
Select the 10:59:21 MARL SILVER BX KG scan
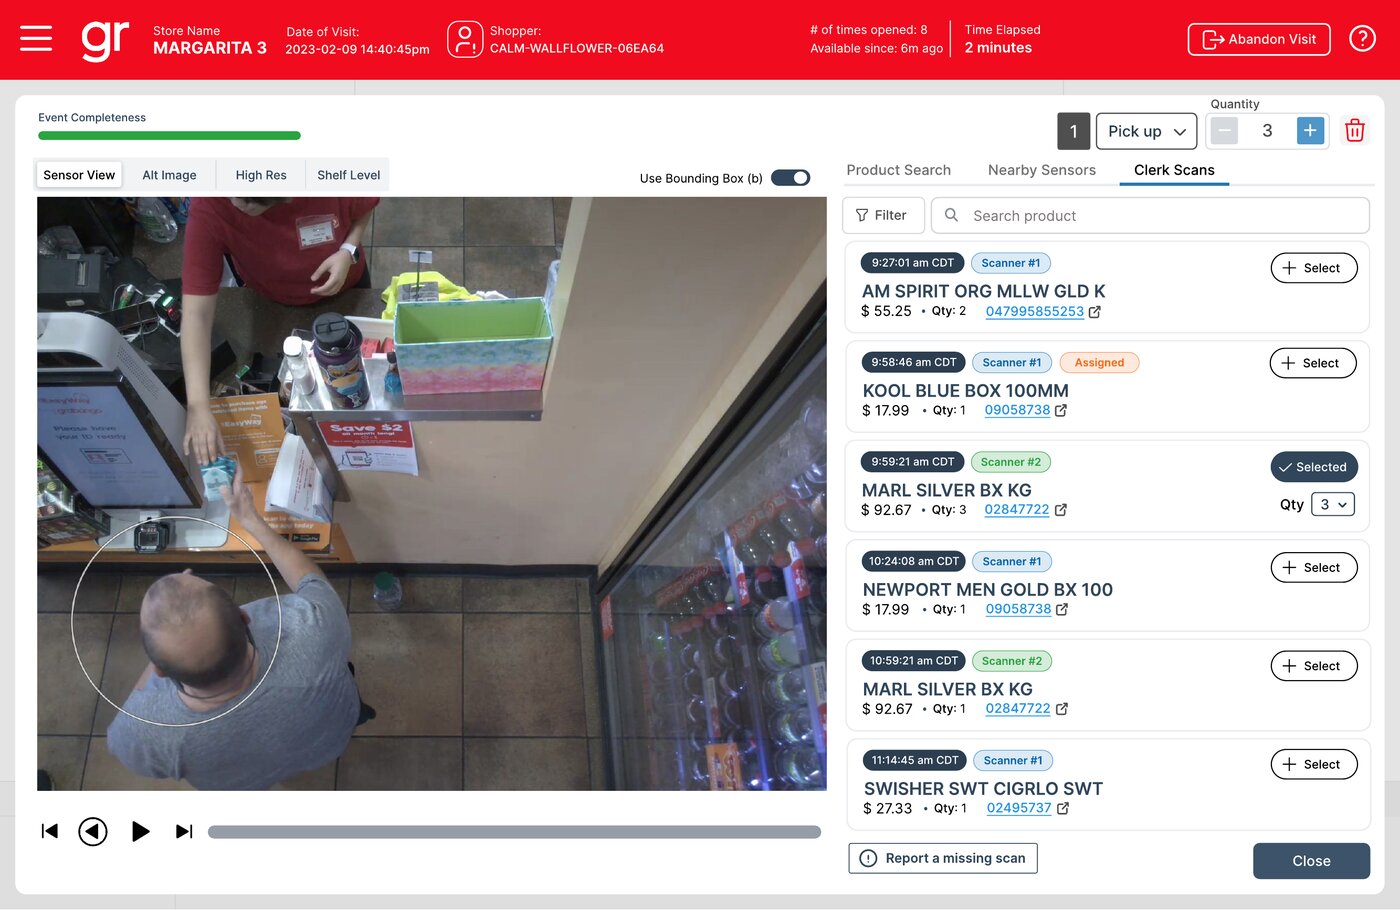tap(1313, 666)
